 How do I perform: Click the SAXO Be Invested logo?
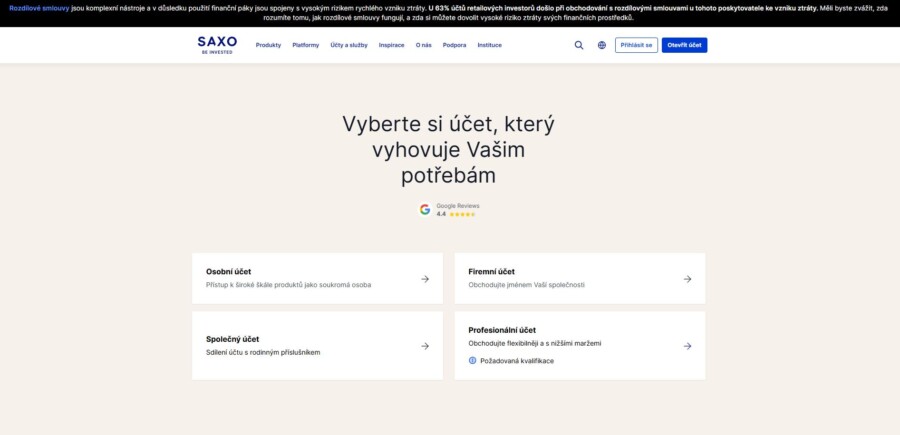point(217,45)
